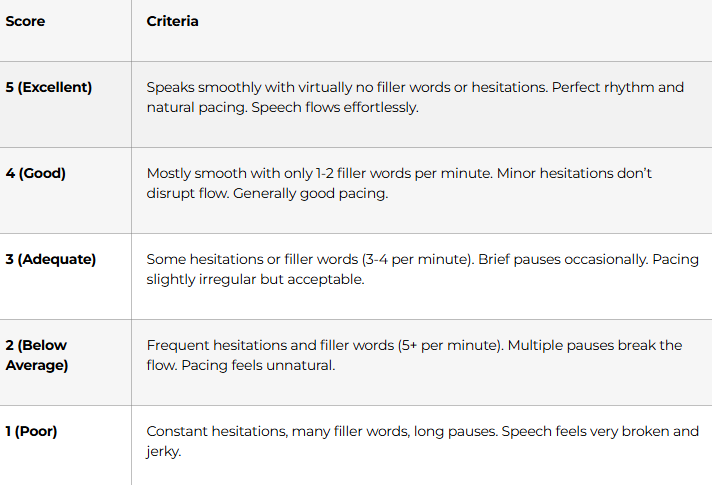Select the "4 (Good)" score cell
This screenshot has width=712, height=485.
pyautogui.click(x=36, y=173)
